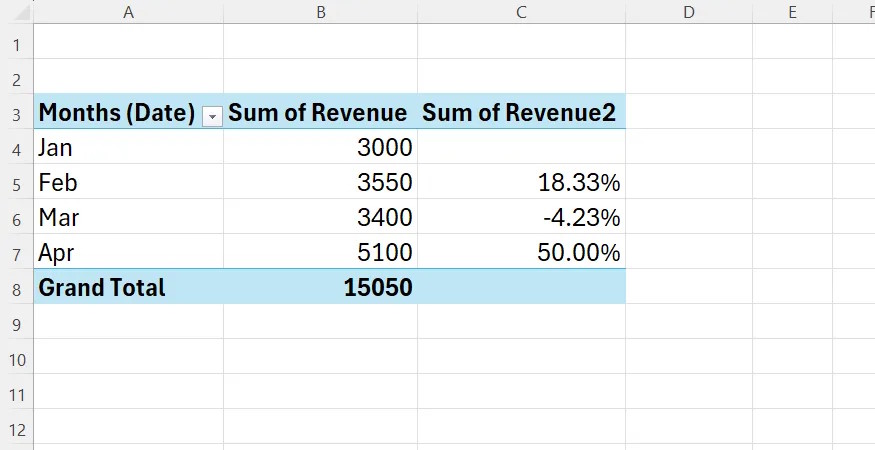Select row 12 header
The height and width of the screenshot is (450, 875).
pyautogui.click(x=17, y=430)
